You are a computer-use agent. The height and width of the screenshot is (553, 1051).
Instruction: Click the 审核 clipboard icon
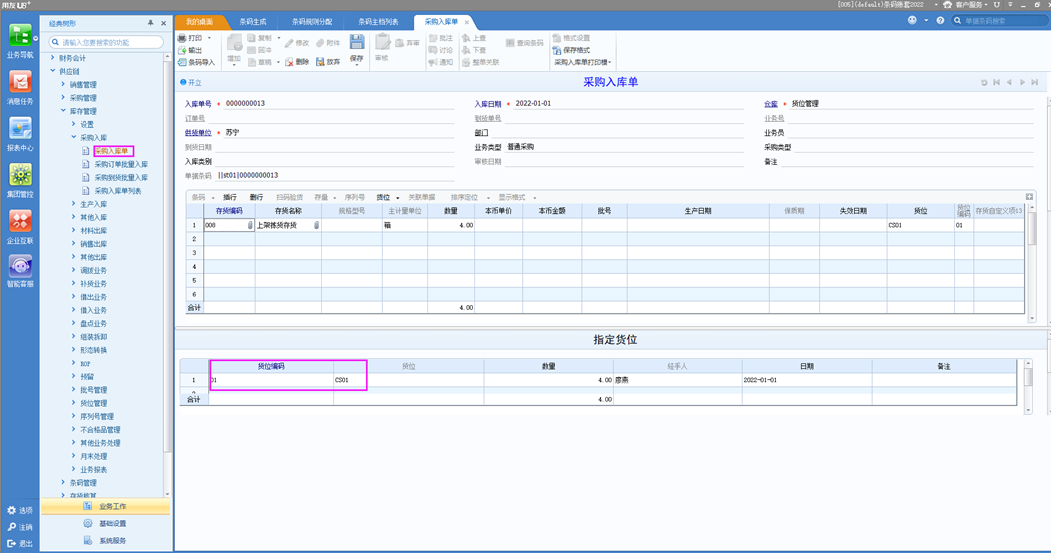point(382,42)
